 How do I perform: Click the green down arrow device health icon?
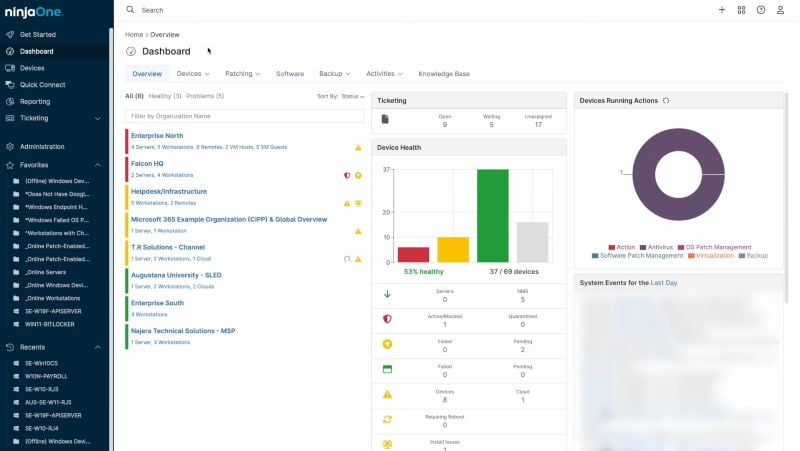pyautogui.click(x=387, y=294)
